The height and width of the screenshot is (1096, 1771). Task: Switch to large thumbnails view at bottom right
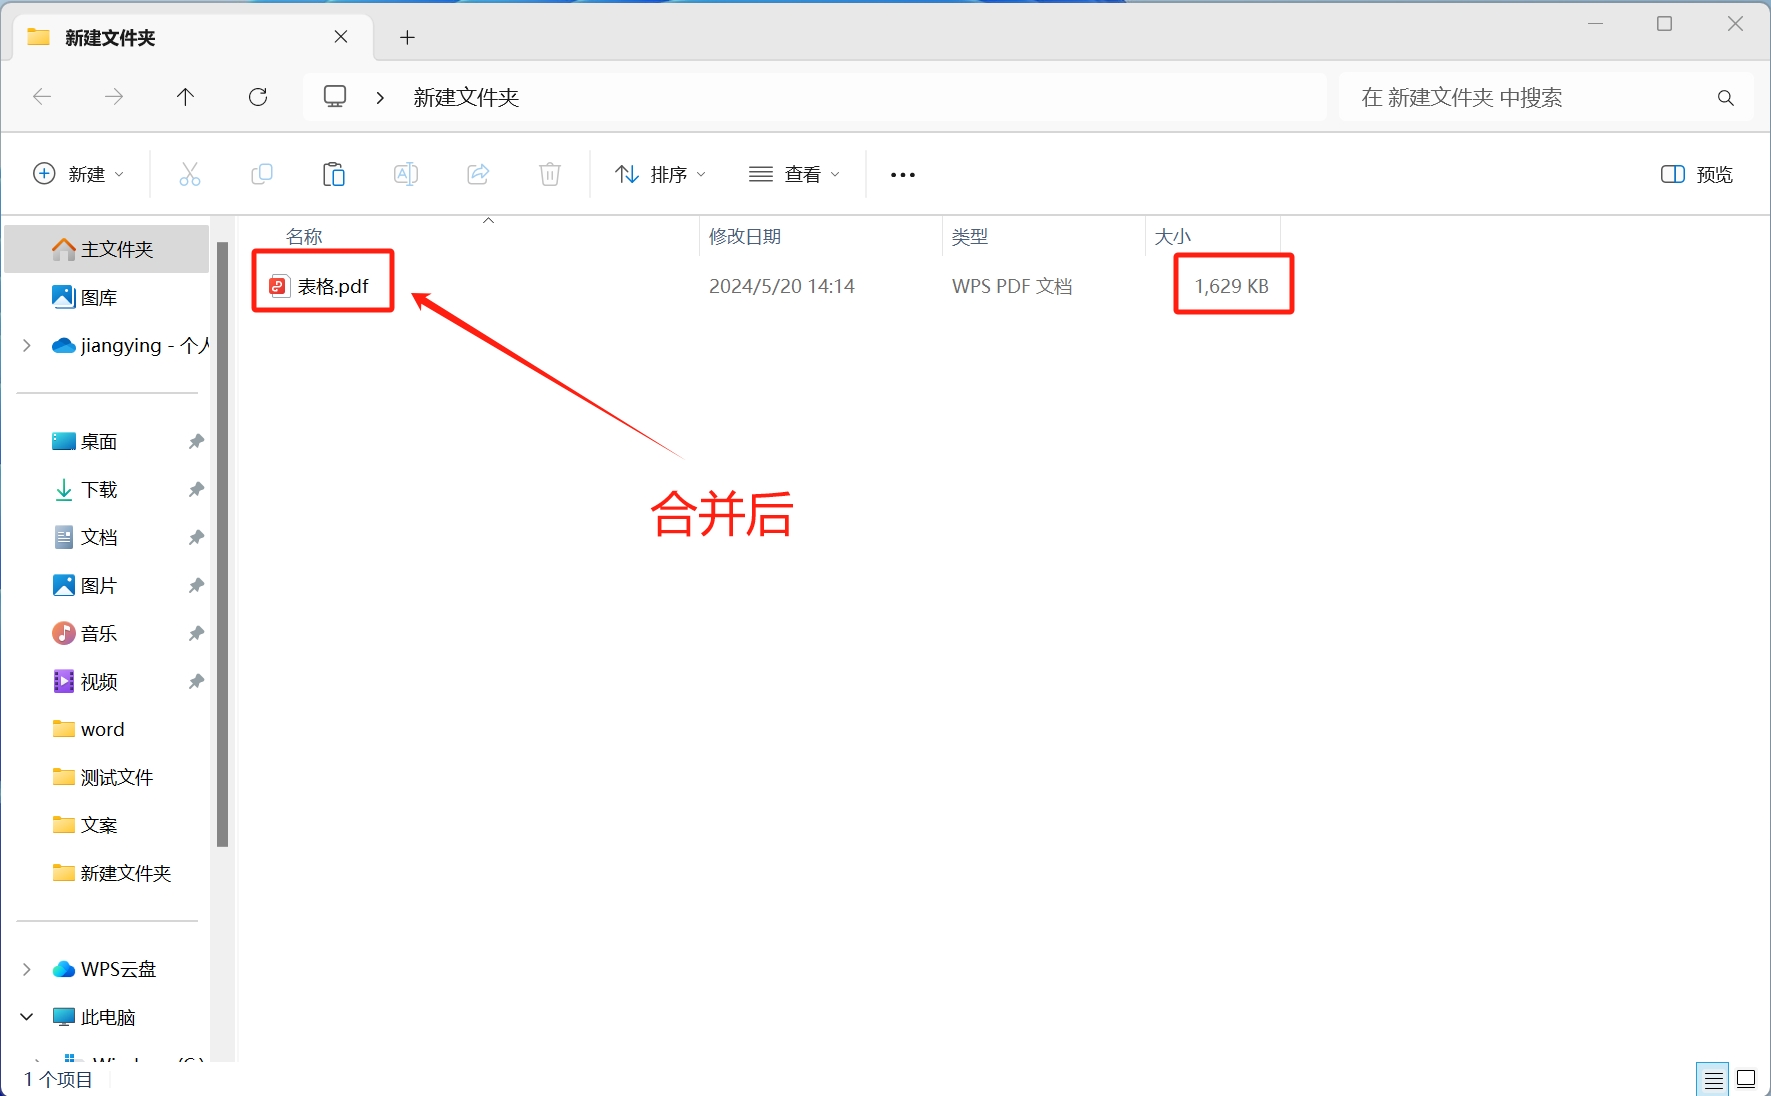coord(1744,1078)
